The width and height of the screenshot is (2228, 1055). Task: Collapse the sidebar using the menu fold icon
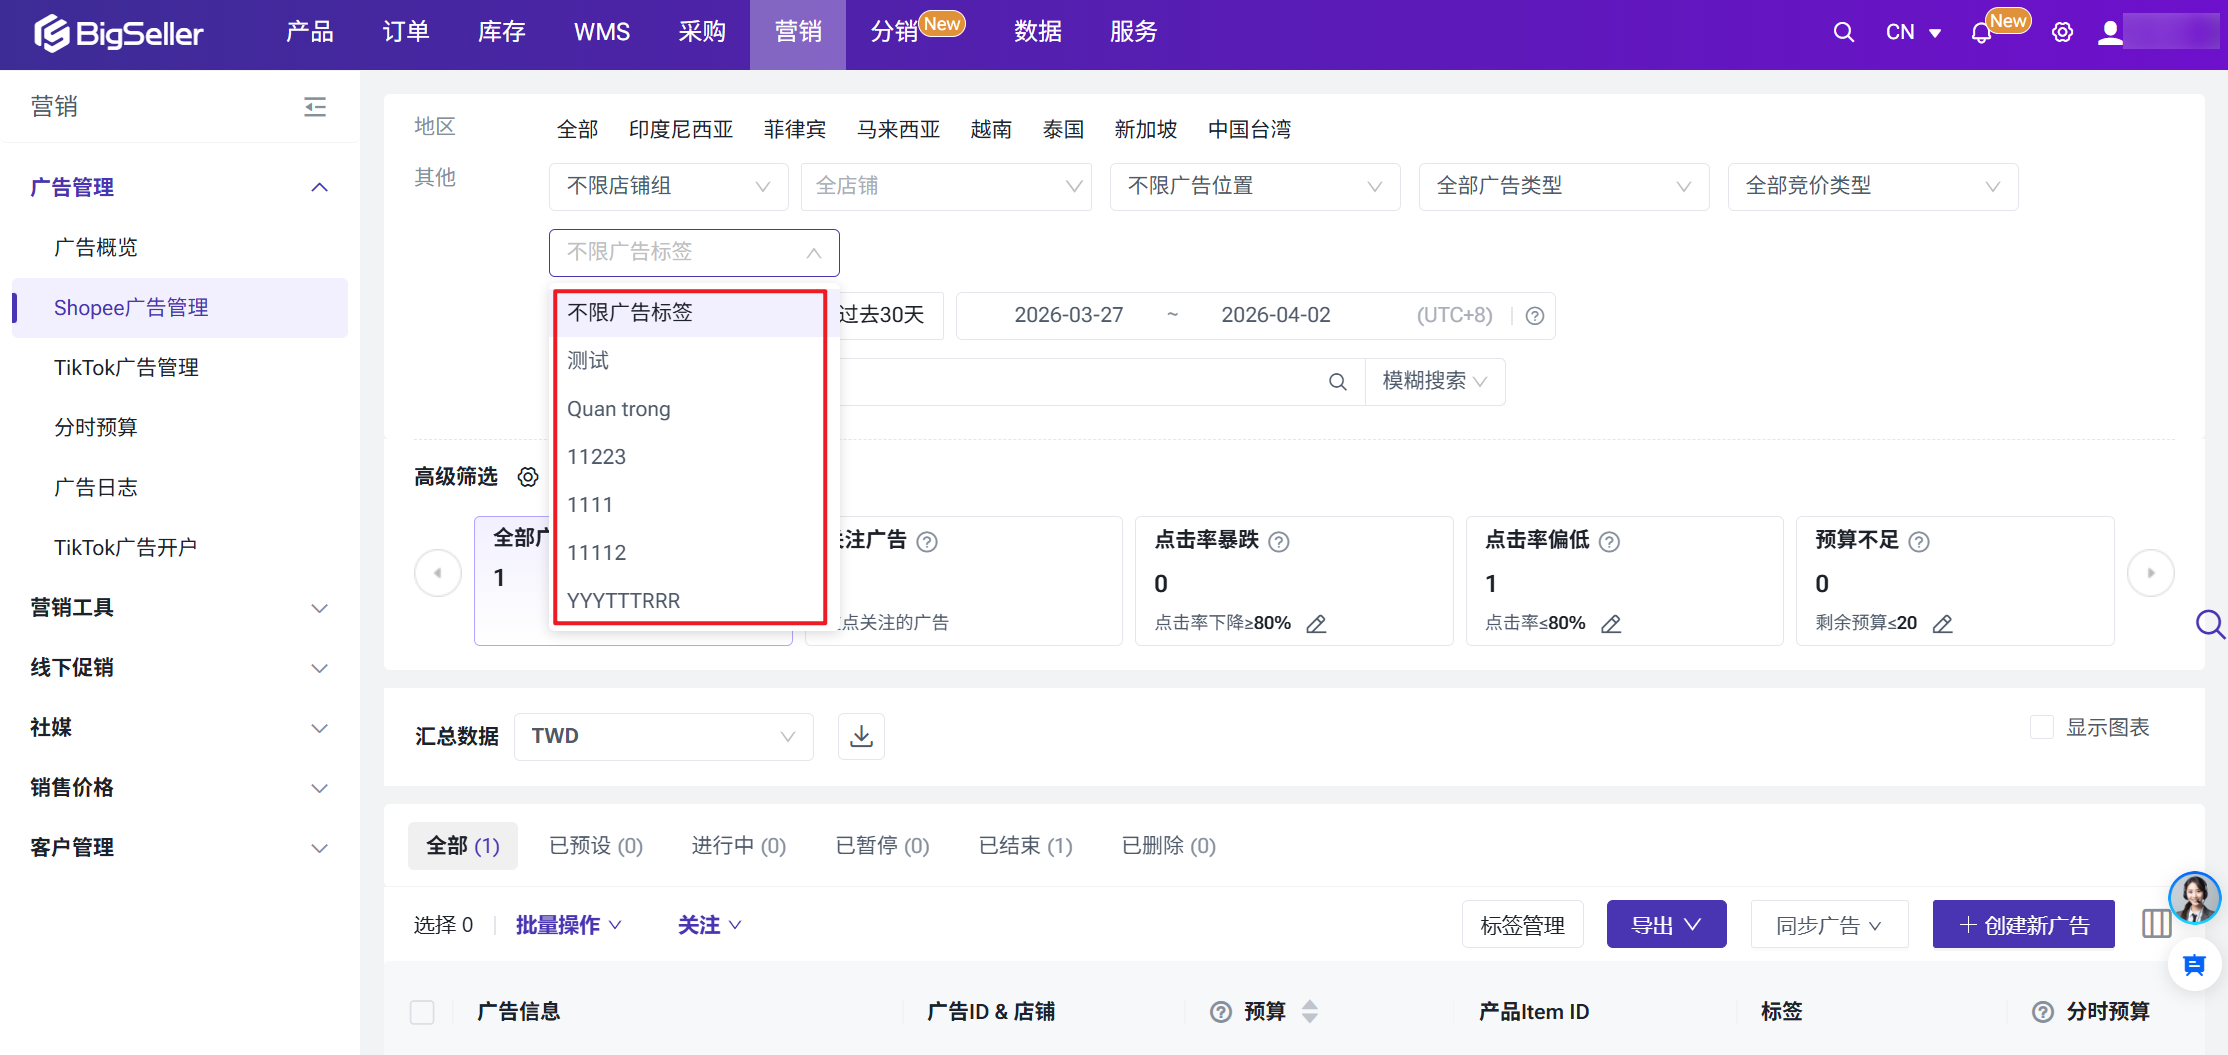click(x=315, y=106)
